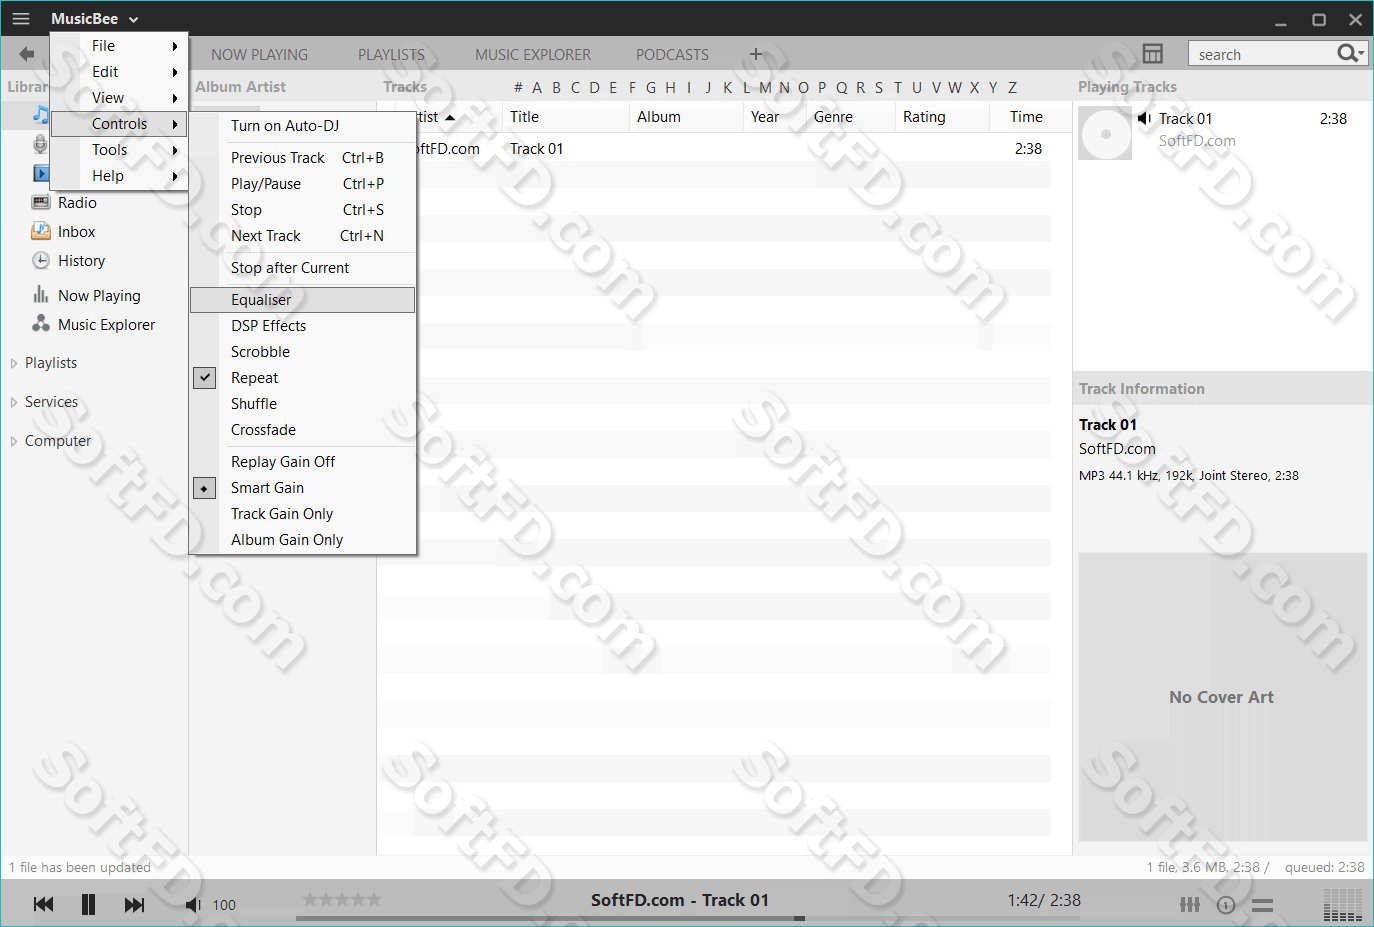This screenshot has width=1374, height=927.
Task: Jump to letter Z in the alphabet bar
Action: (x=1012, y=87)
